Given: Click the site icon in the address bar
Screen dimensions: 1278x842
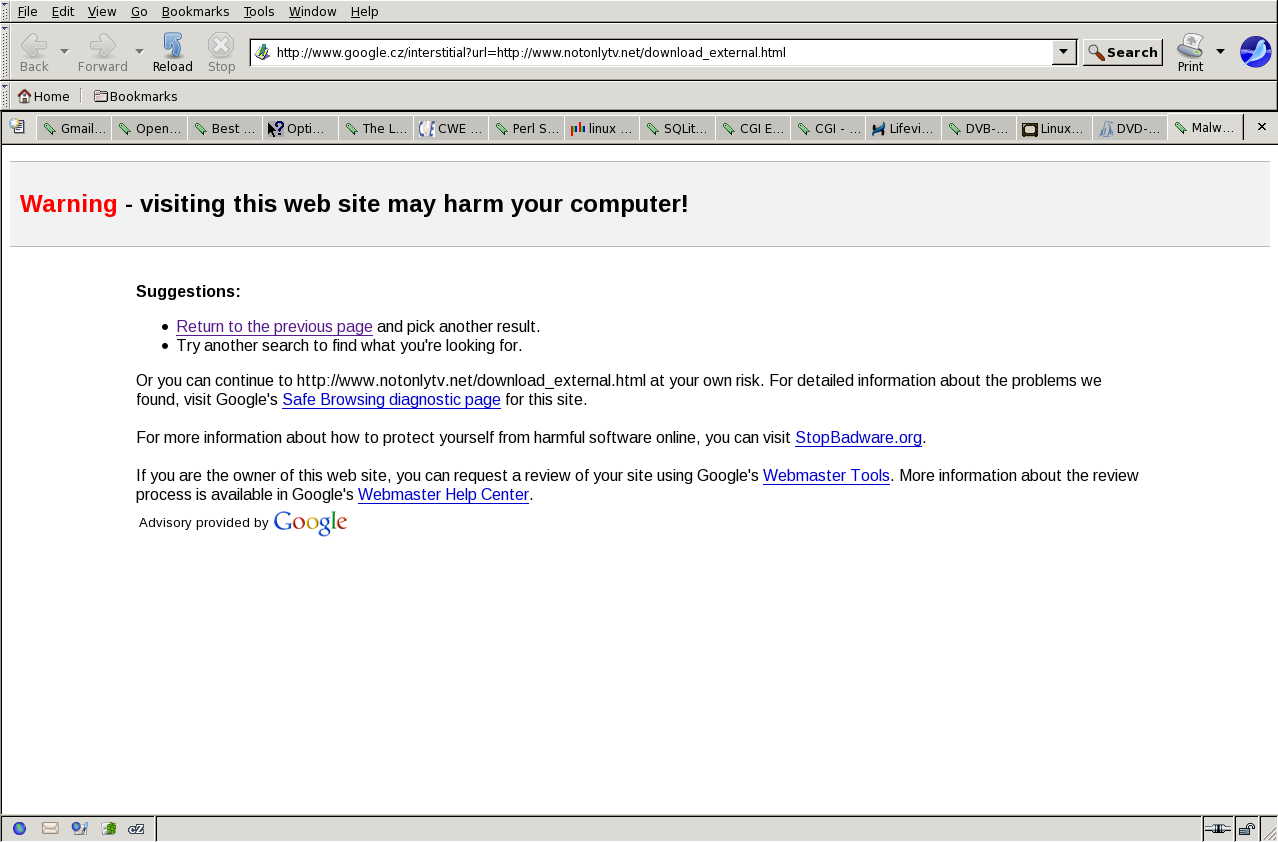Looking at the screenshot, I should coord(263,52).
